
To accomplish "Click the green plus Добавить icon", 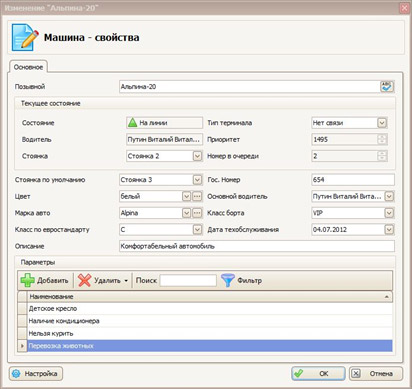I will tap(27, 280).
